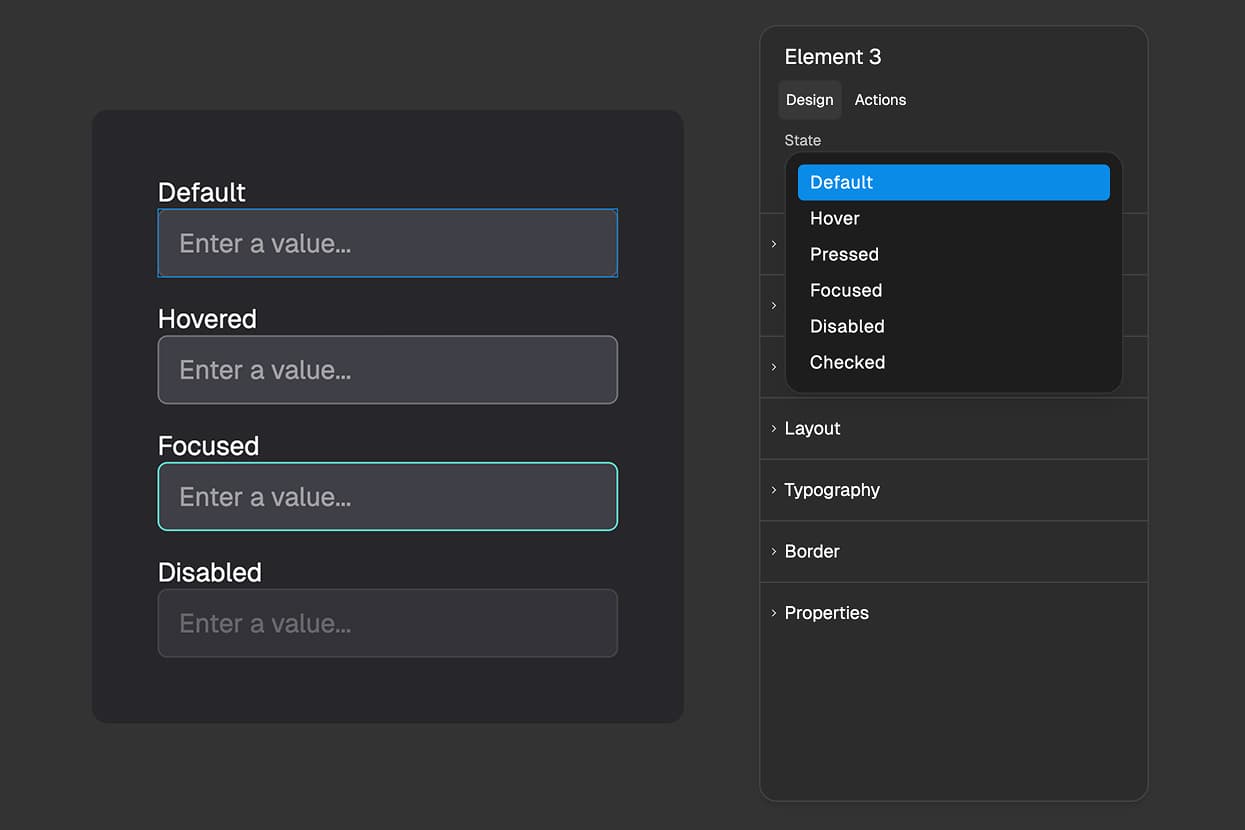1245x830 pixels.
Task: Switch to the Design tab
Action: click(x=810, y=99)
